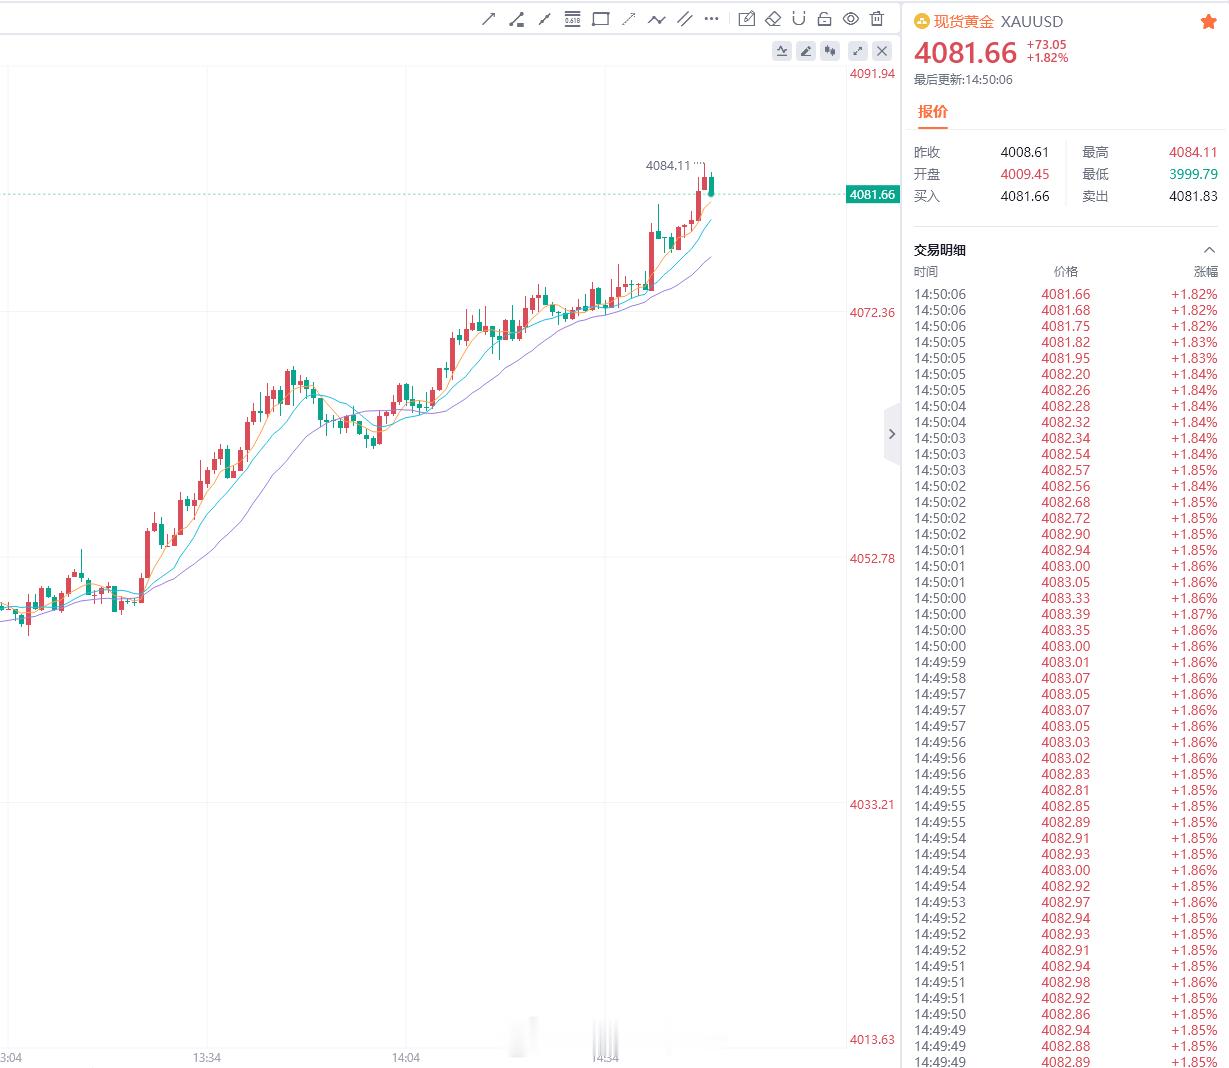This screenshot has width=1229, height=1068.
Task: Toggle the lock drawings icon
Action: pos(824,19)
